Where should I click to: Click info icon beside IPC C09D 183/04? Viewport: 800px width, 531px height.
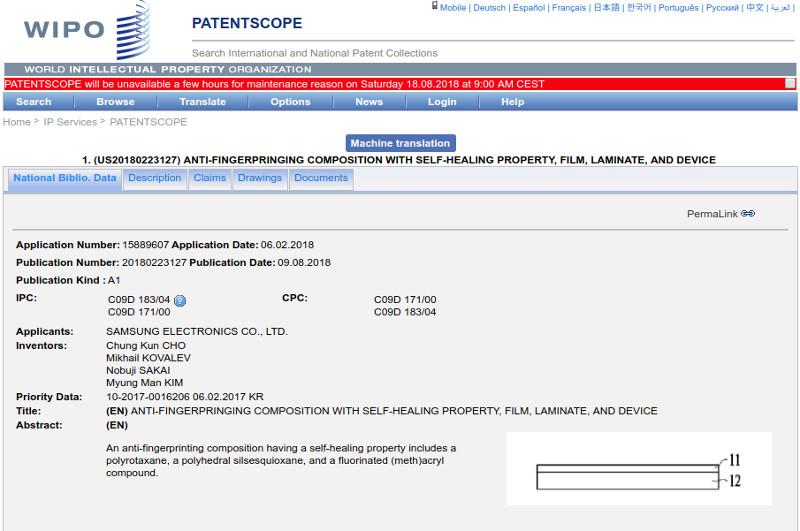(180, 300)
